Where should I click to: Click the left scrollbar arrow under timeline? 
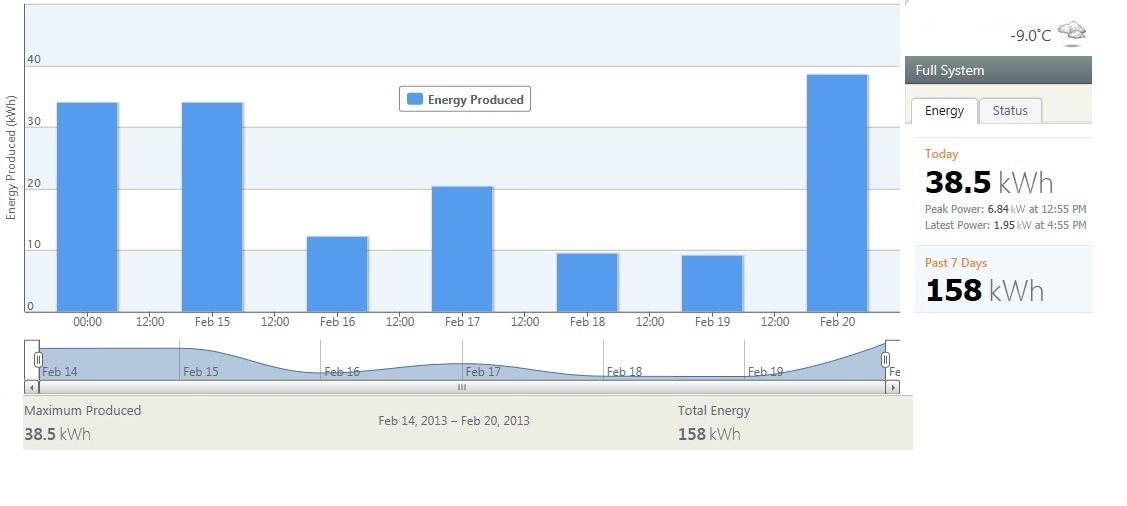[30, 387]
